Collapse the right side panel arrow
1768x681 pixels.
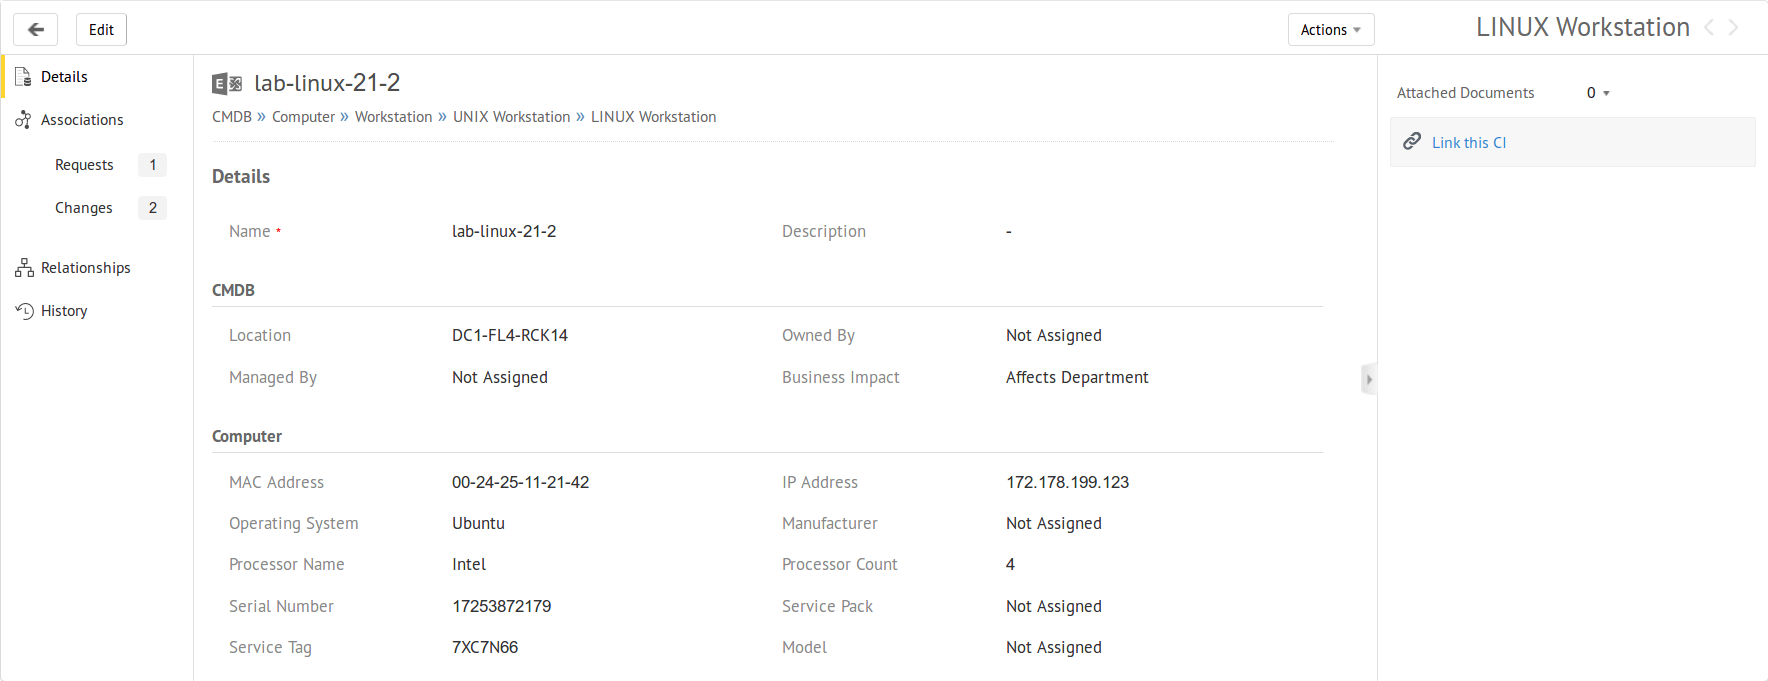(x=1369, y=379)
